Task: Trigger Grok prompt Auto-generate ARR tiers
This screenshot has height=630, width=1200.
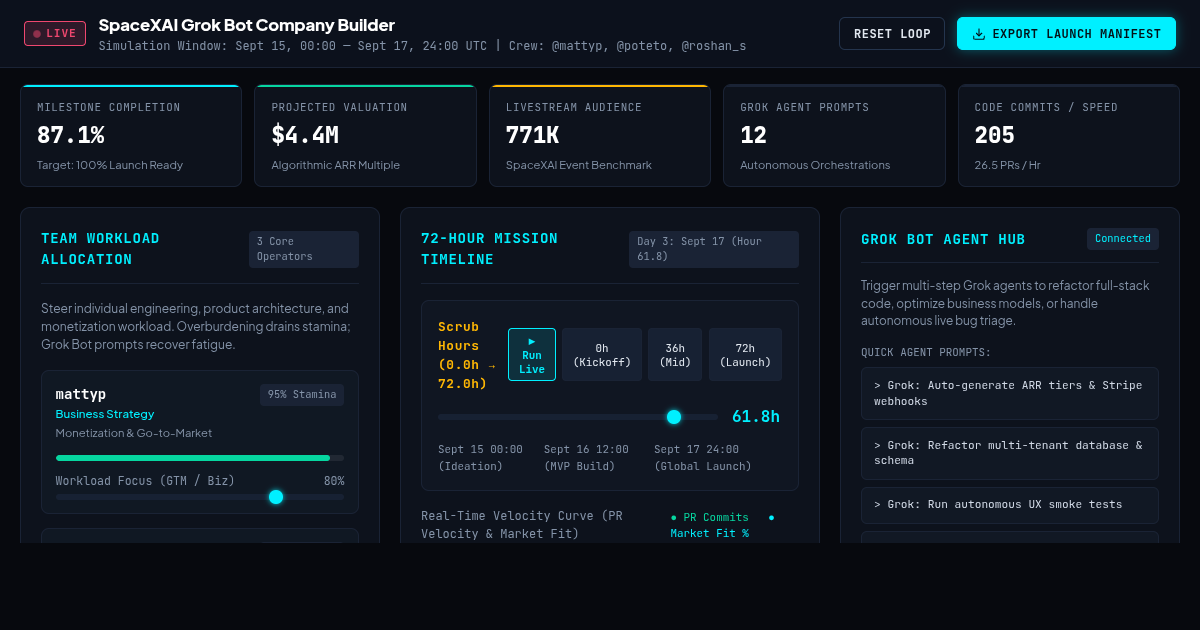Action: 1010,393
